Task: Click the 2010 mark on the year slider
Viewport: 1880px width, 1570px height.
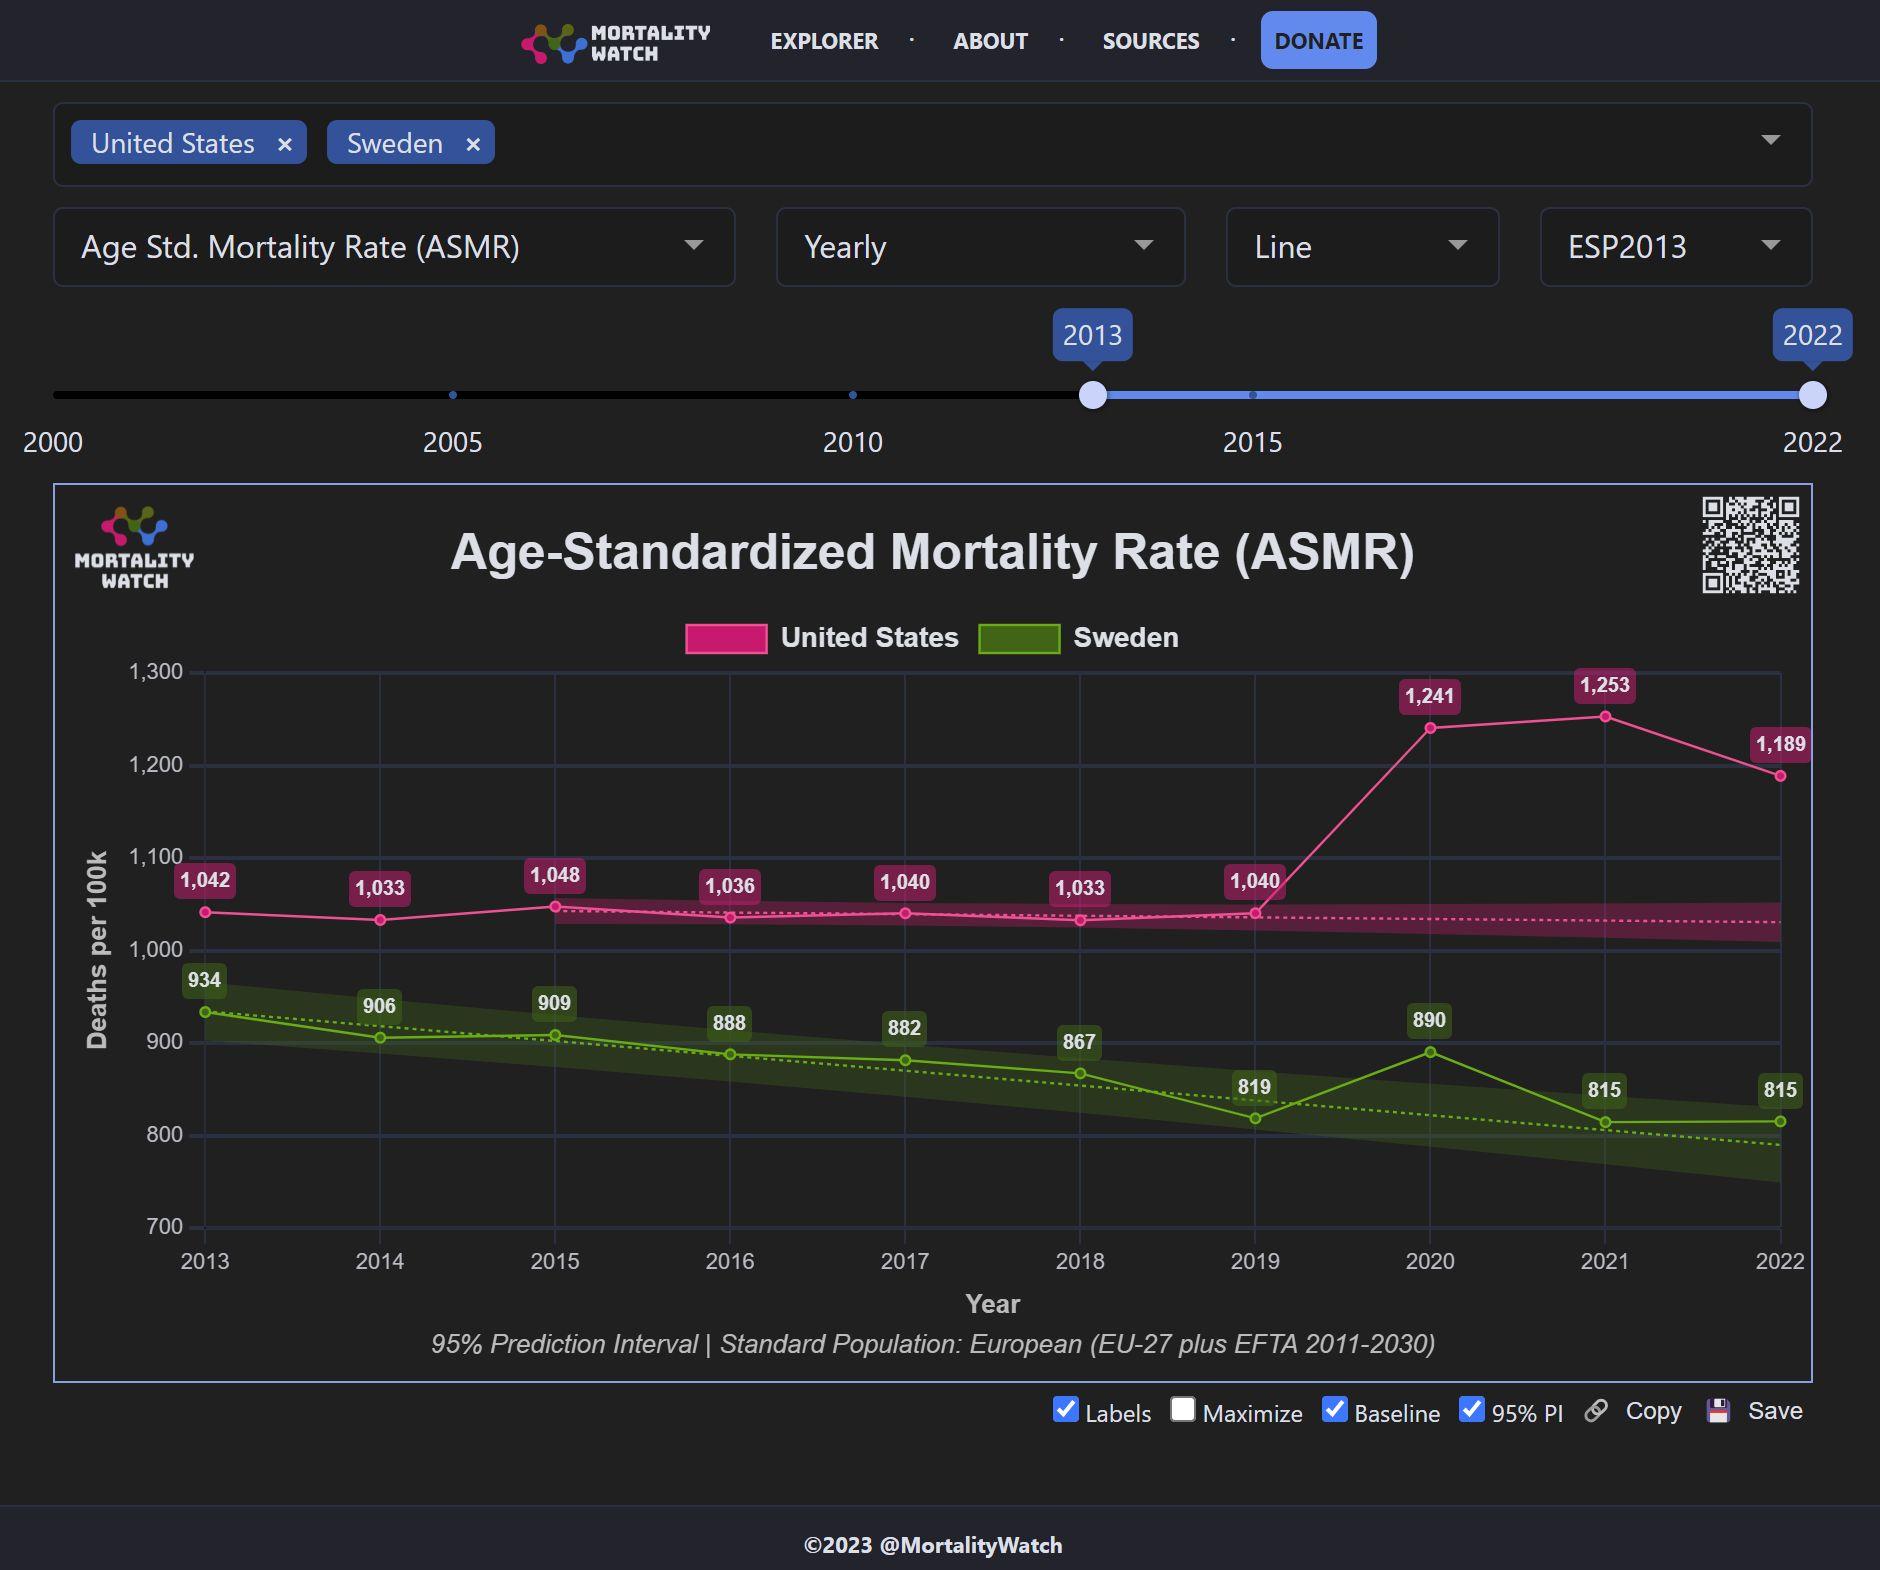Action: [853, 395]
